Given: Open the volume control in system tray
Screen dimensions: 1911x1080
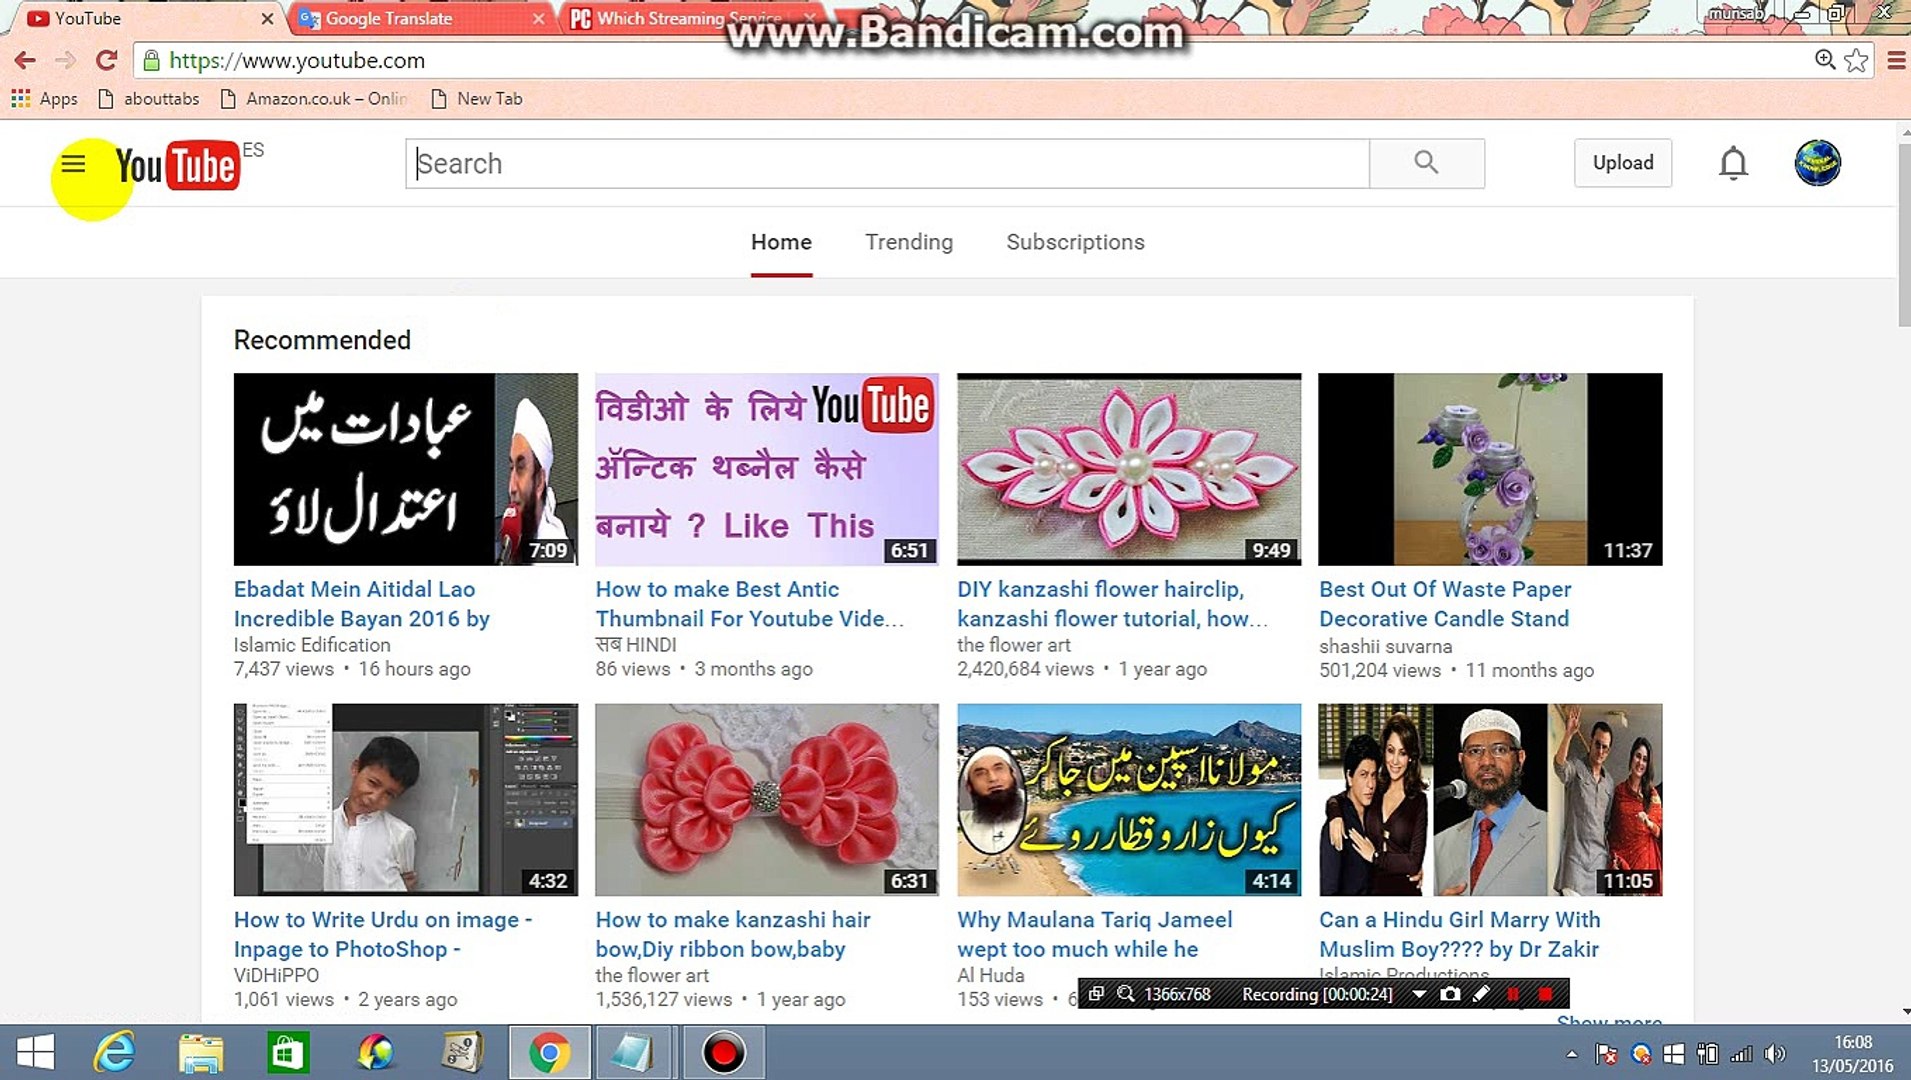Looking at the screenshot, I should [x=1775, y=1053].
